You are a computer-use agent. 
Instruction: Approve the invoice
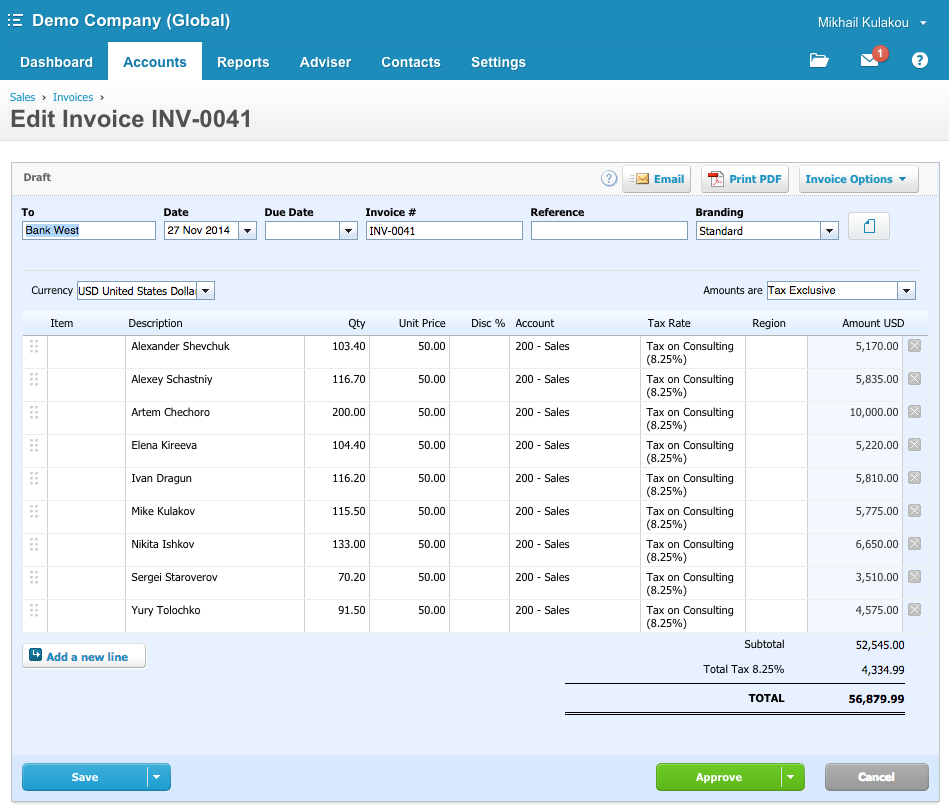click(719, 777)
